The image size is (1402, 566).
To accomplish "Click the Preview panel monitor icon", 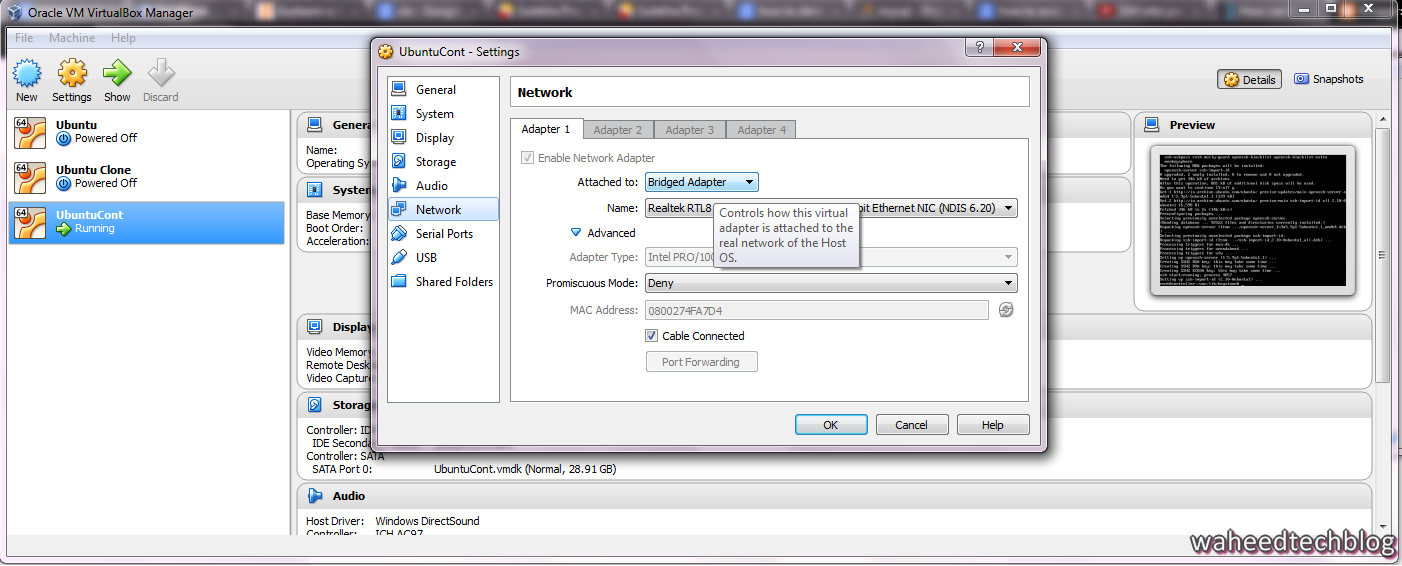I will coord(1150,125).
